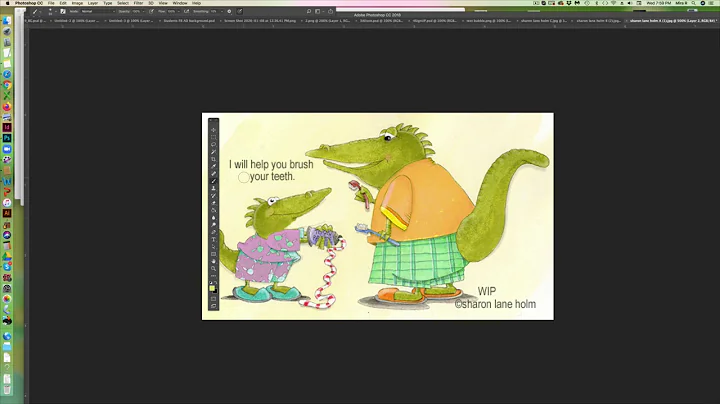
Task: Select the Lasso tool
Action: click(x=214, y=144)
